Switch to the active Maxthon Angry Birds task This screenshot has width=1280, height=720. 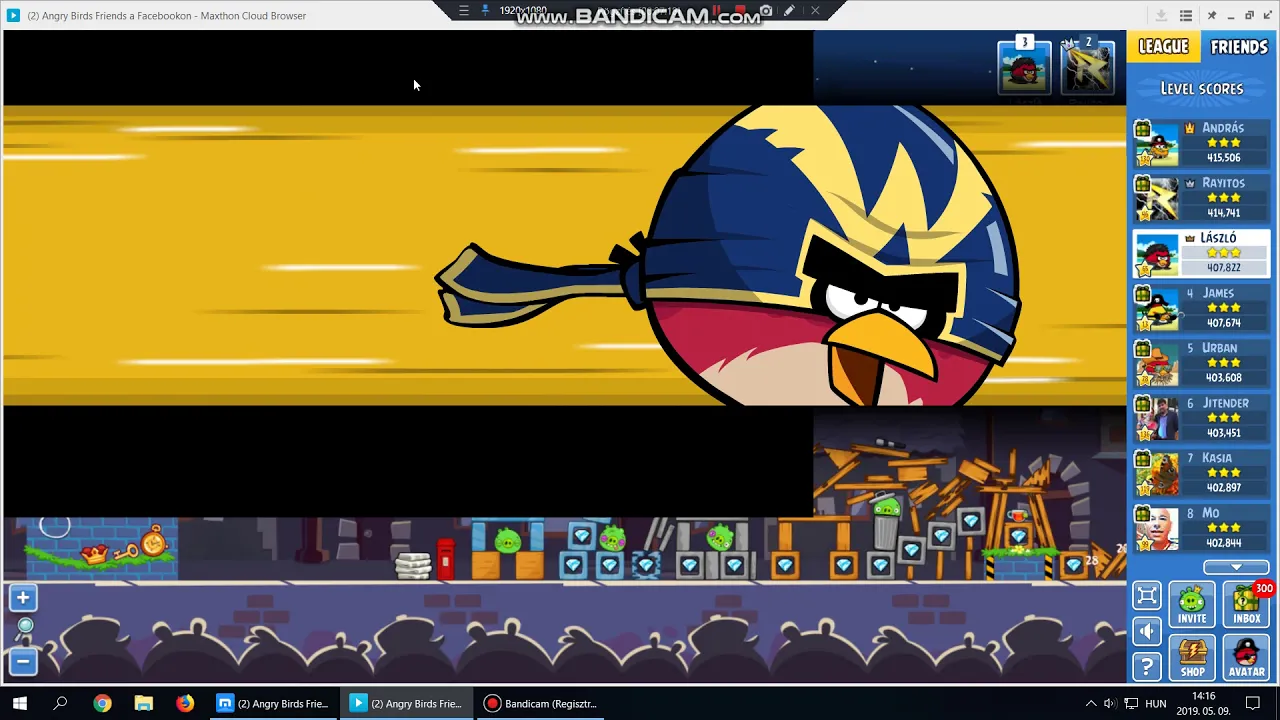tap(407, 703)
